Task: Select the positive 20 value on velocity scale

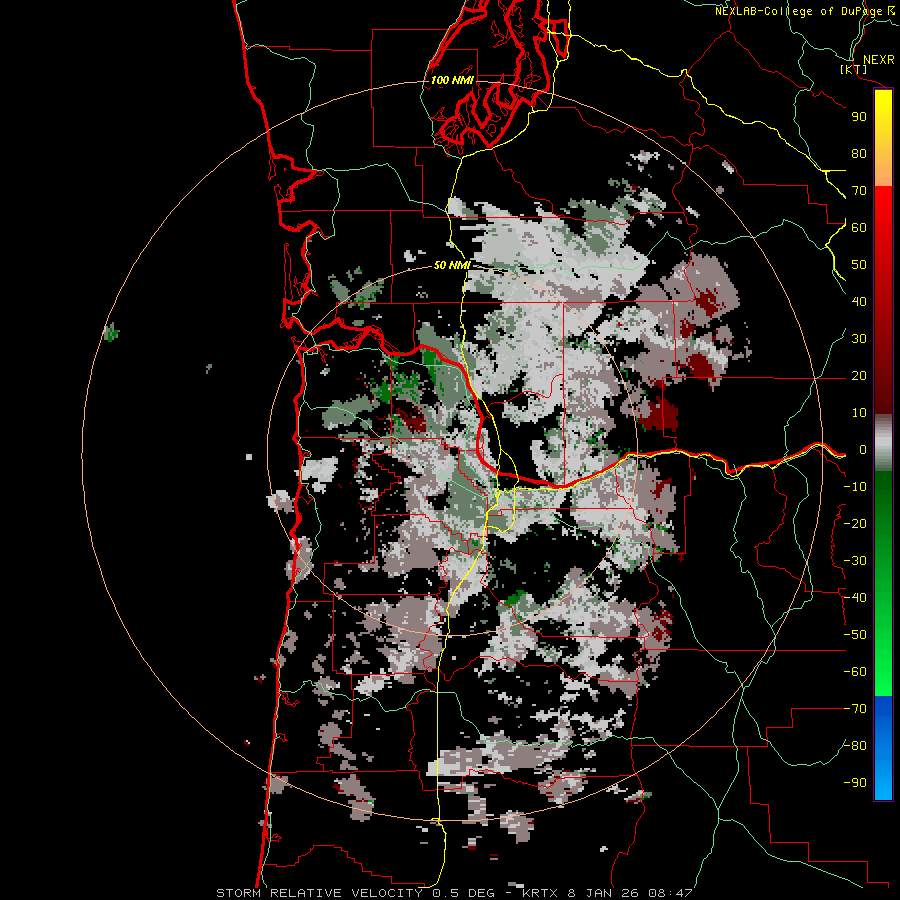Action: pyautogui.click(x=859, y=376)
